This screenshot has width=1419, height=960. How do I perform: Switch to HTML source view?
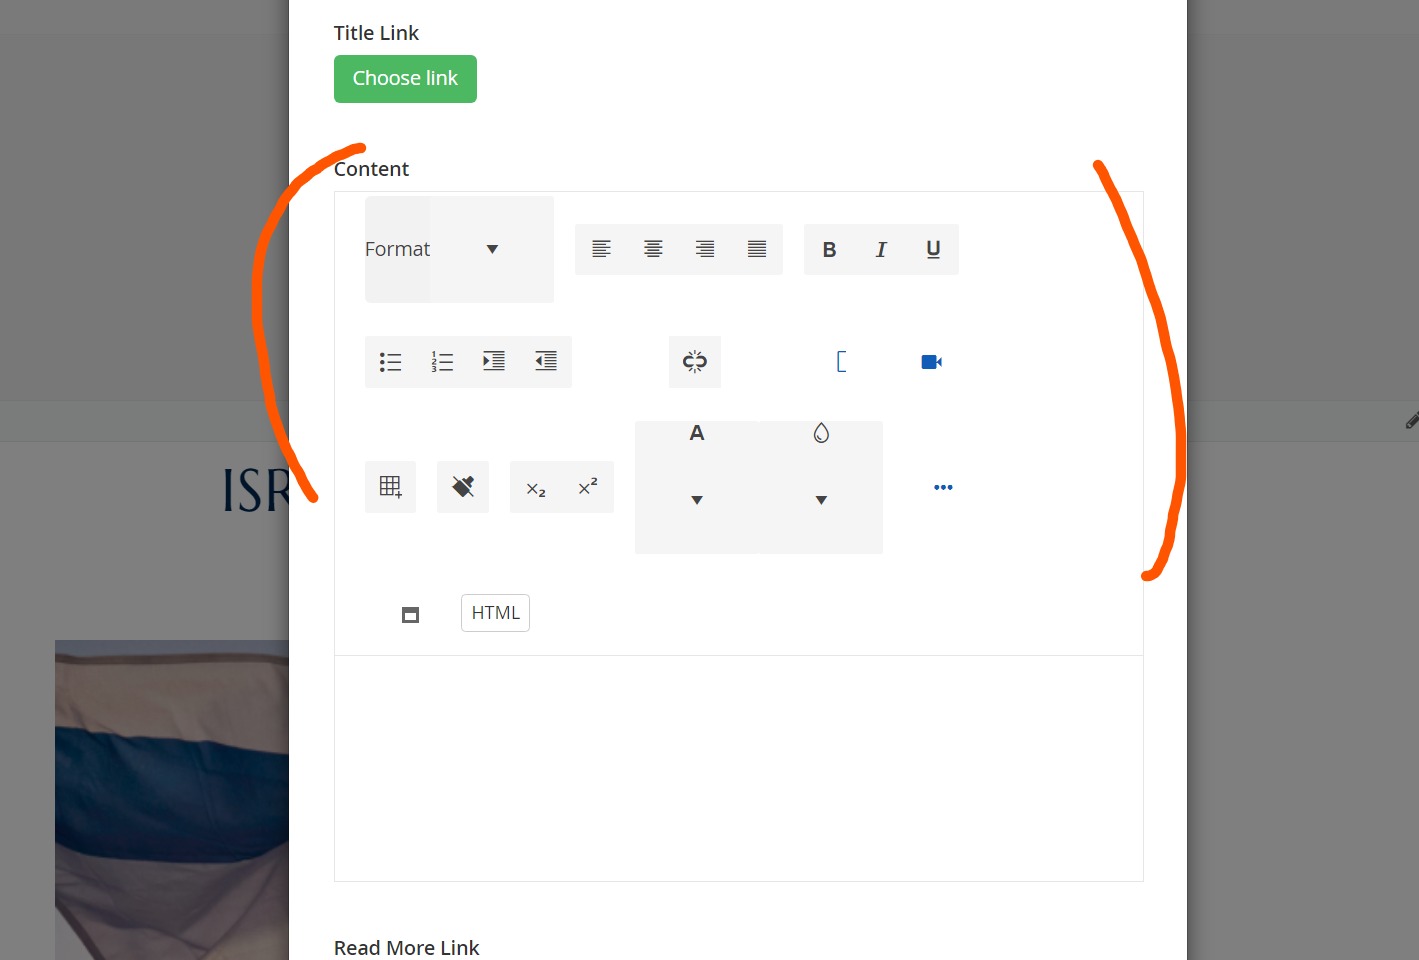(495, 613)
